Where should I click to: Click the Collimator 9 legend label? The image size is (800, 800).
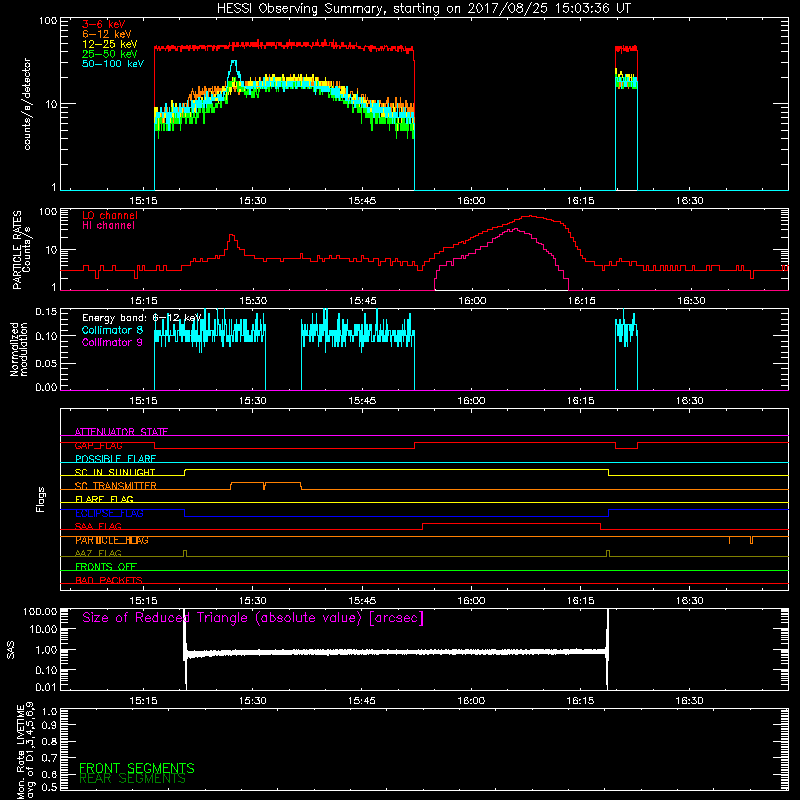pyautogui.click(x=112, y=342)
